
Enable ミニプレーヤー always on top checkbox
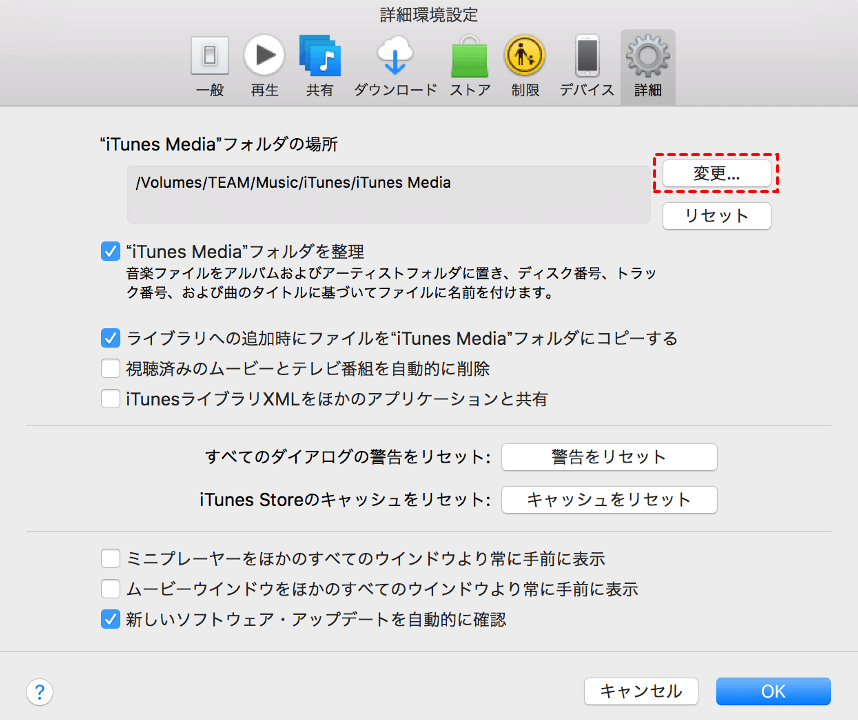pyautogui.click(x=110, y=558)
